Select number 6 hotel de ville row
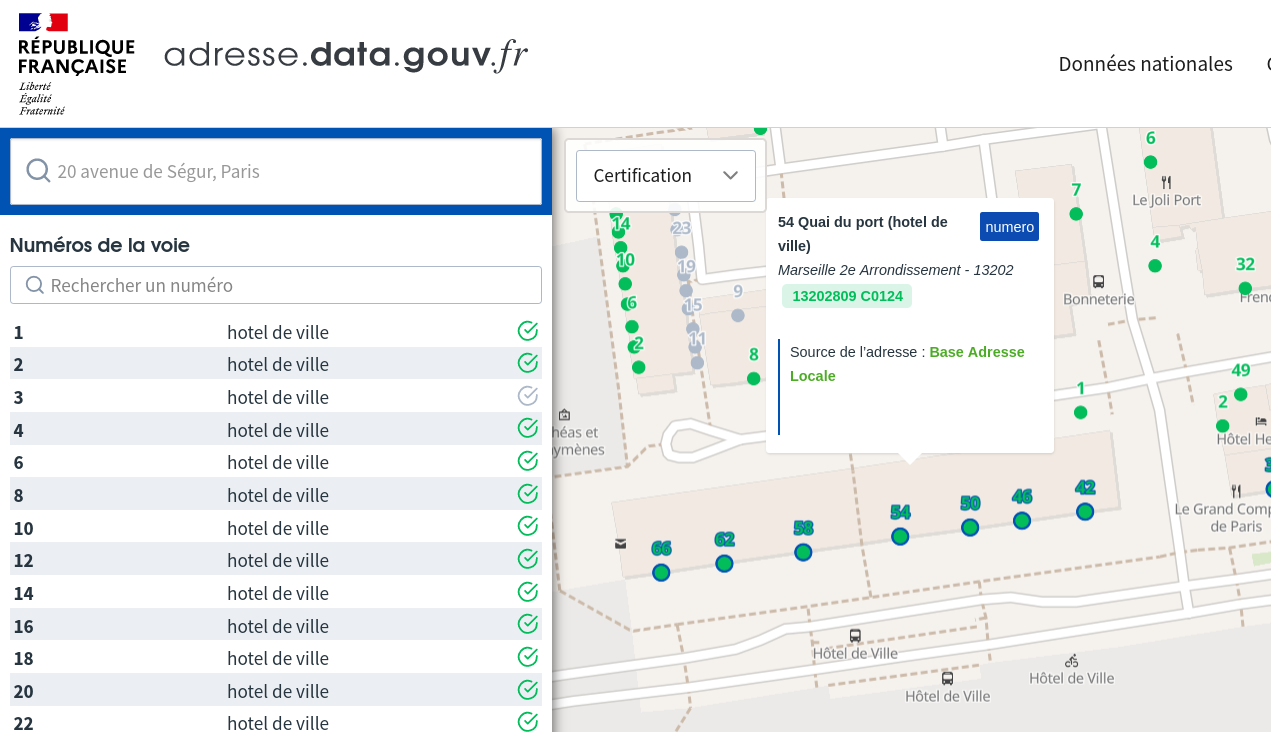The width and height of the screenshot is (1271, 732). pos(276,462)
